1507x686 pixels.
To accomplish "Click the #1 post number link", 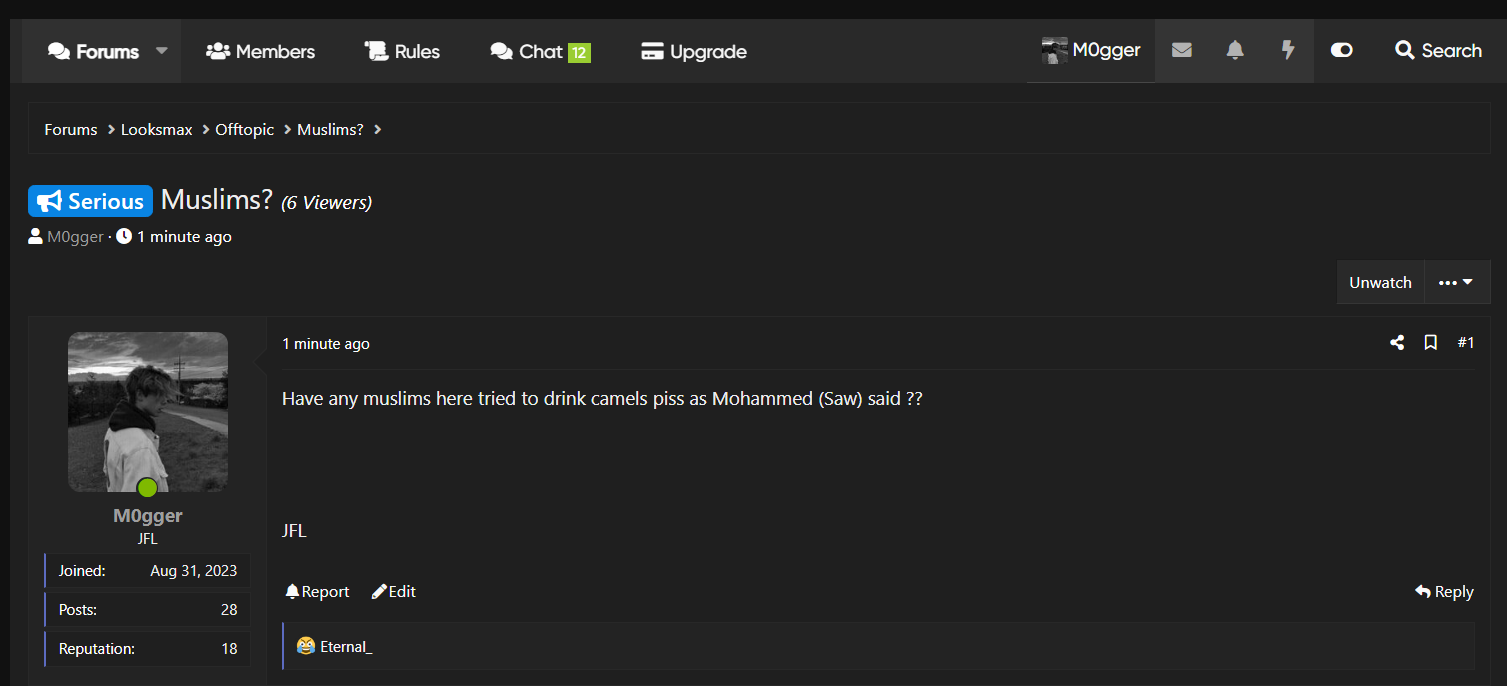I will pos(1466,343).
